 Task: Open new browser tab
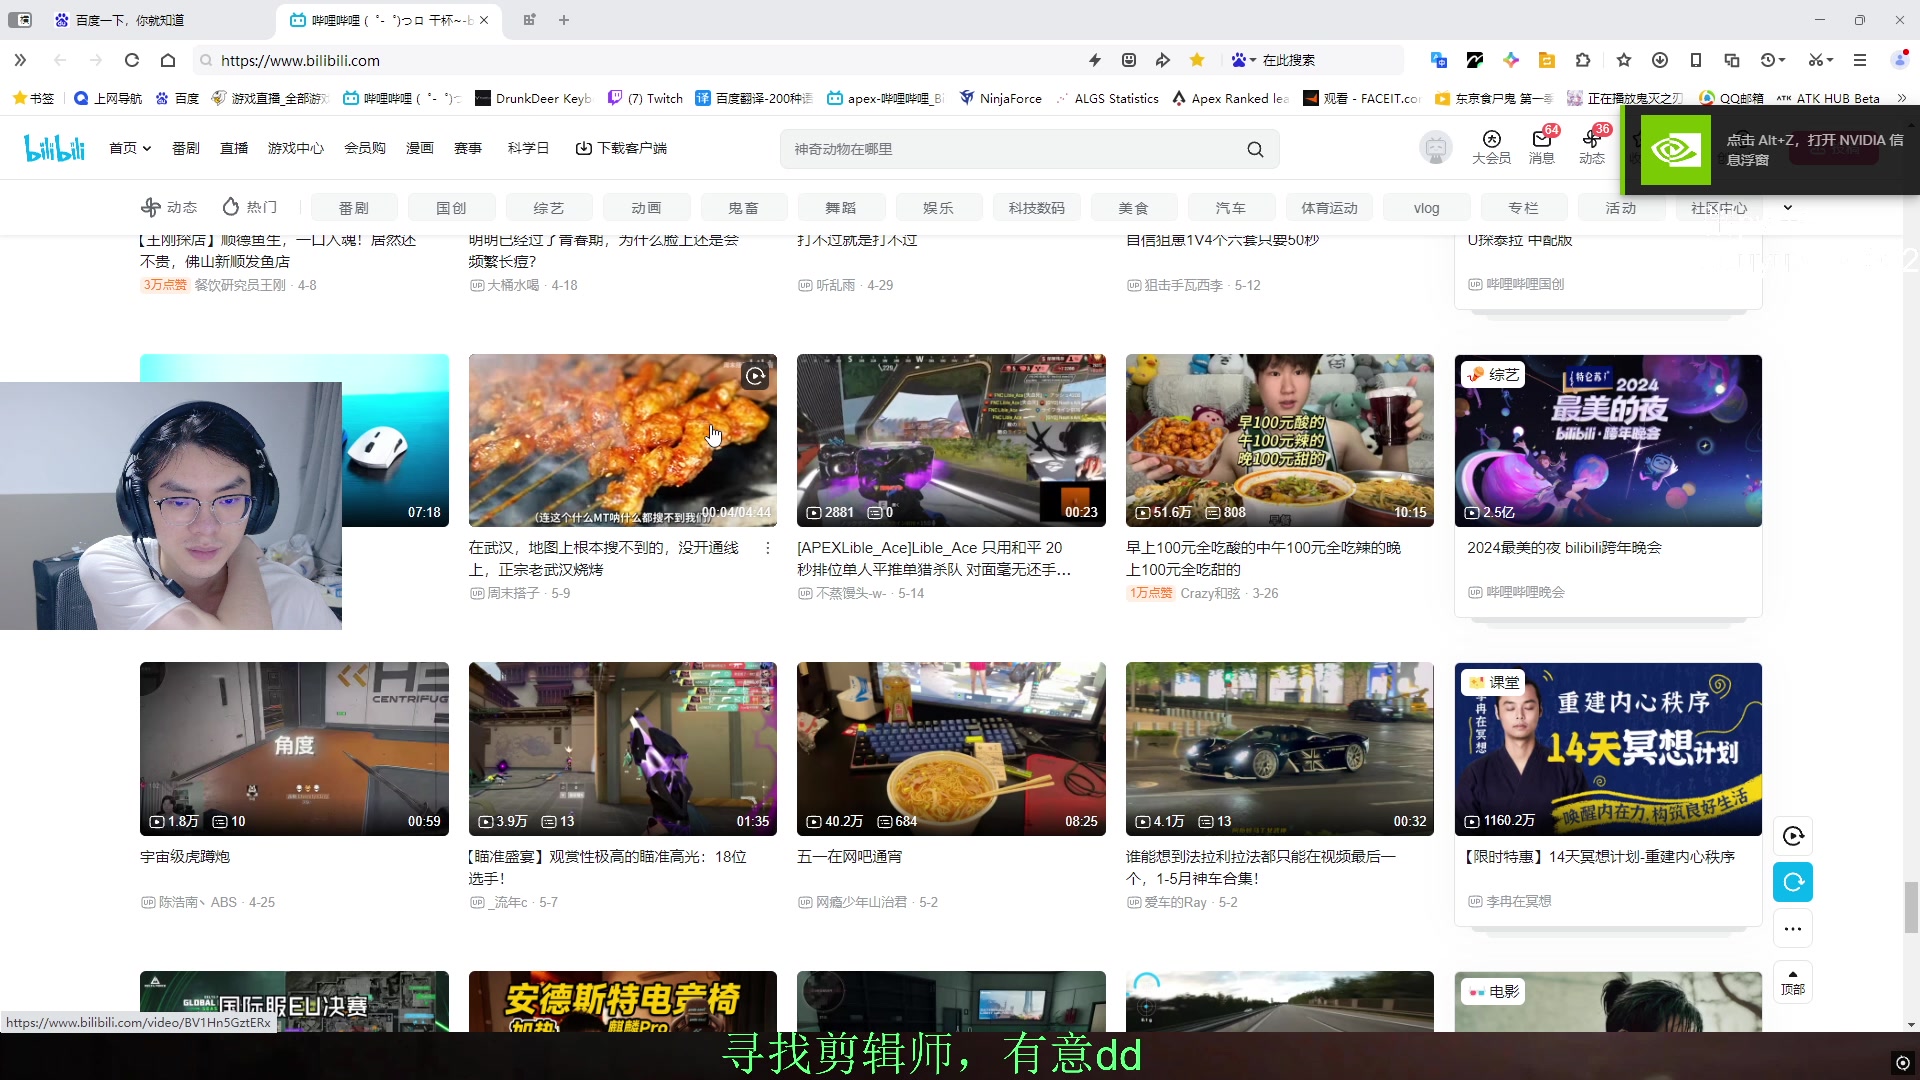coord(564,20)
